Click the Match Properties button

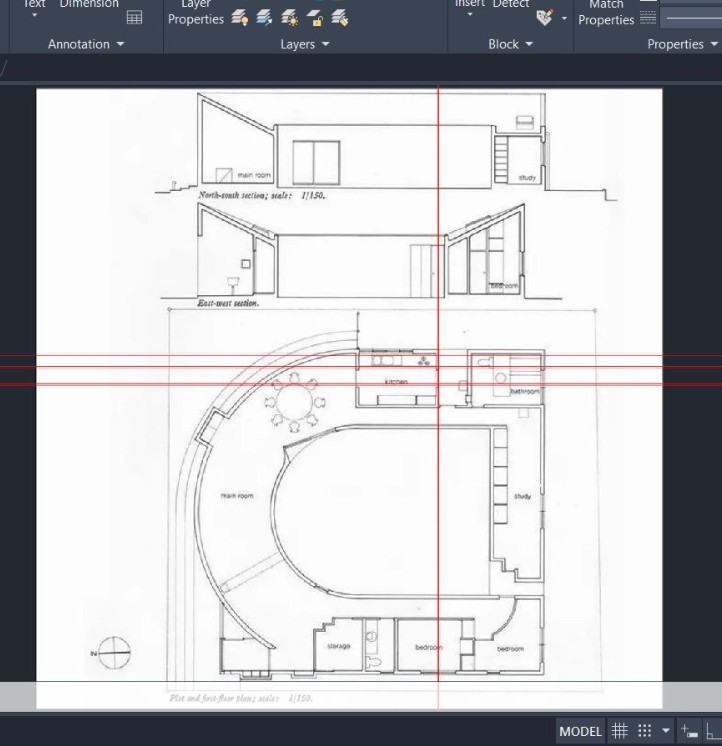click(x=606, y=13)
